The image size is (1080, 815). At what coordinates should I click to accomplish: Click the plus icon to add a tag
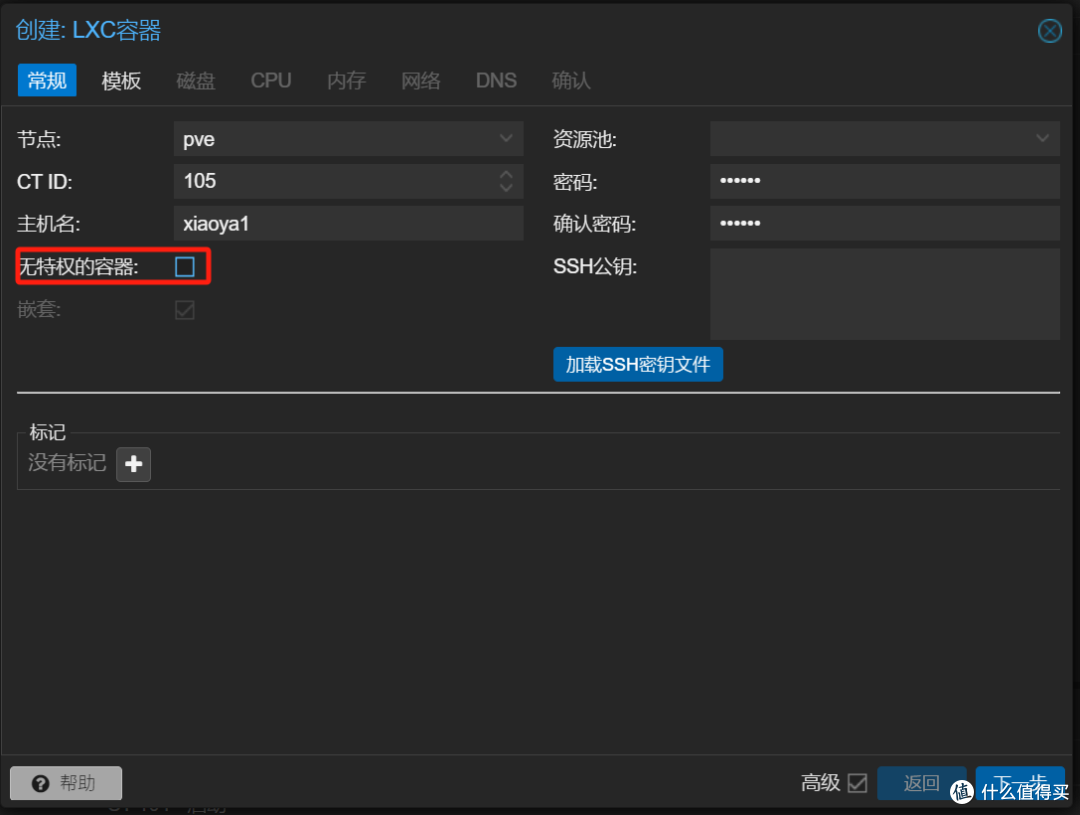(x=133, y=463)
